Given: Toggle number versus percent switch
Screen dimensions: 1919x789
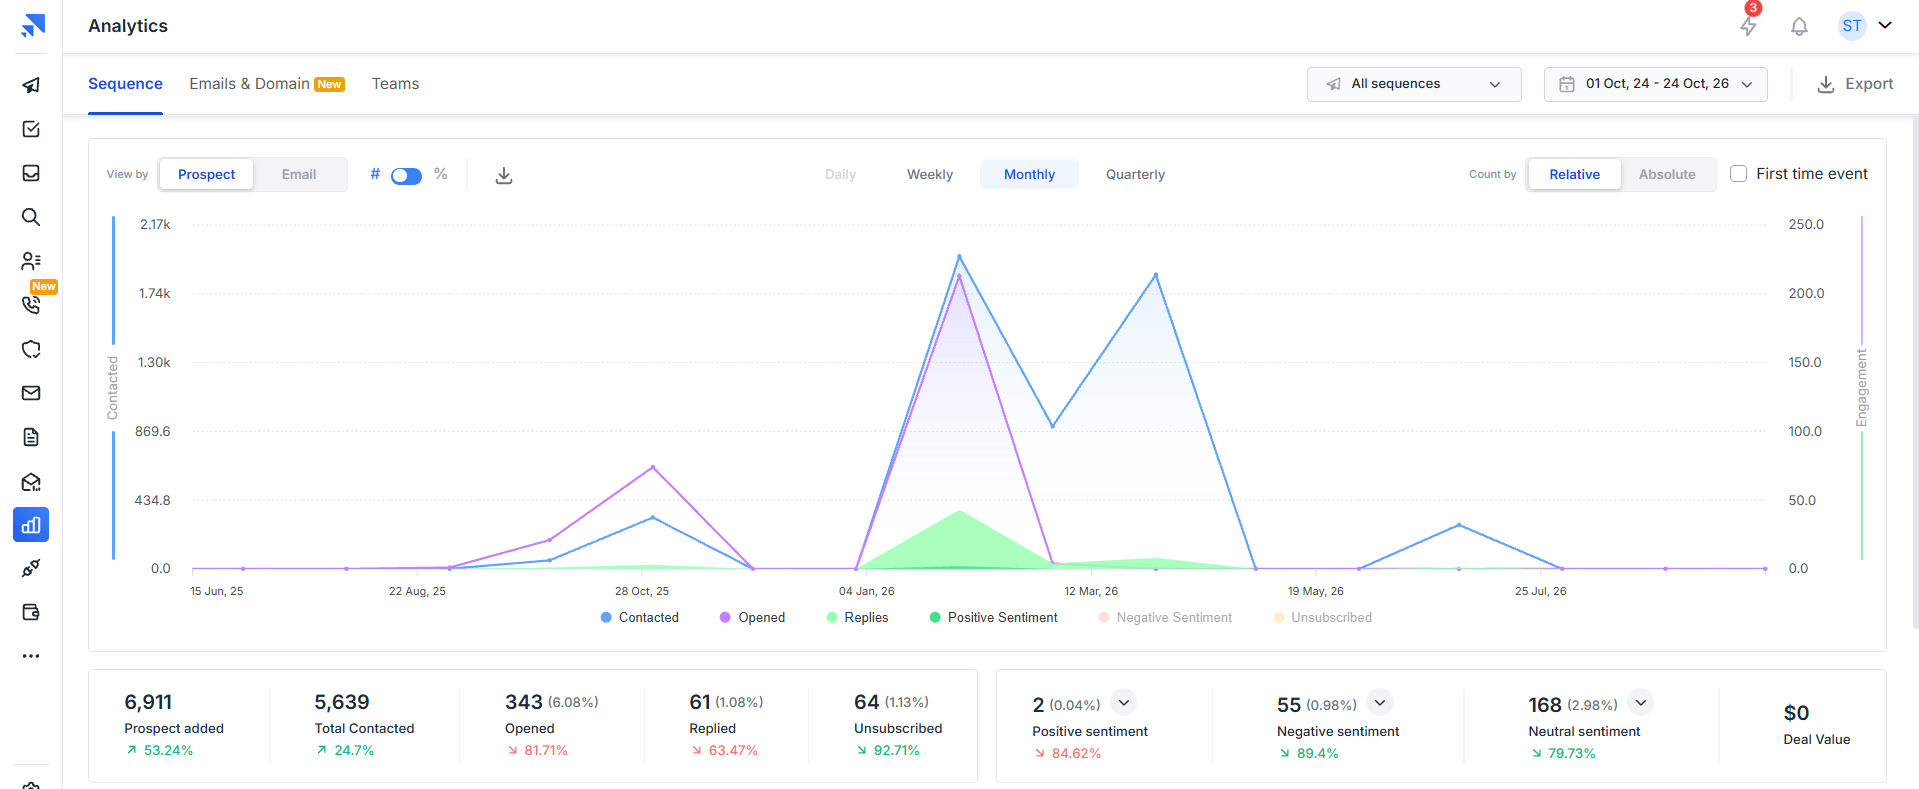Looking at the screenshot, I should [x=406, y=176].
